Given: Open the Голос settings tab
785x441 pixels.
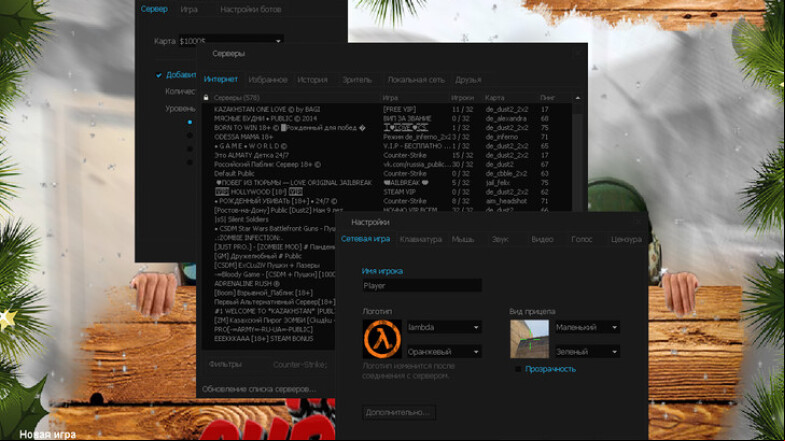Looking at the screenshot, I should click(582, 239).
